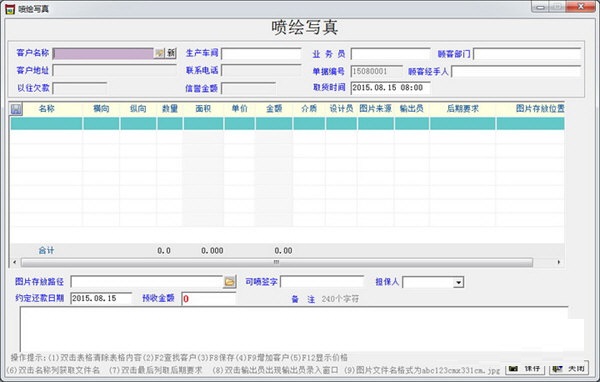Click the 预收金额 field showing 0

click(209, 299)
